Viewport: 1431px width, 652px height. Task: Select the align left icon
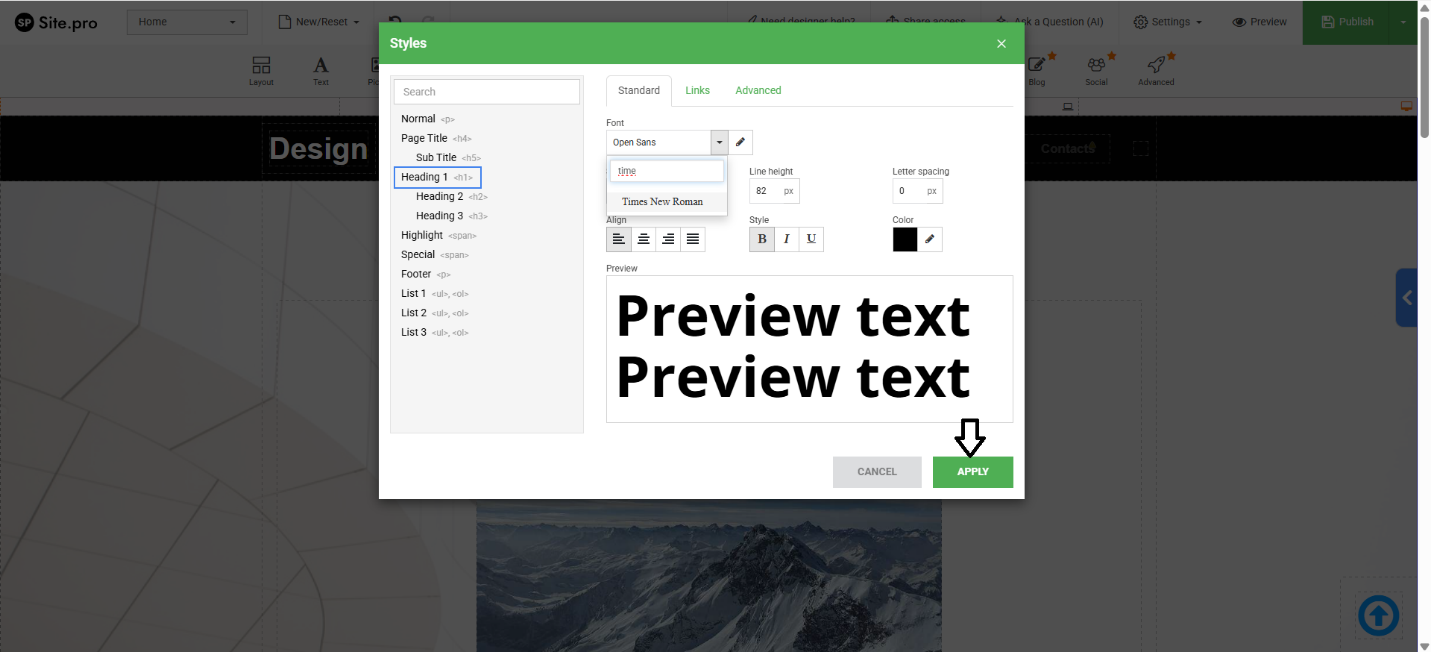coord(619,239)
